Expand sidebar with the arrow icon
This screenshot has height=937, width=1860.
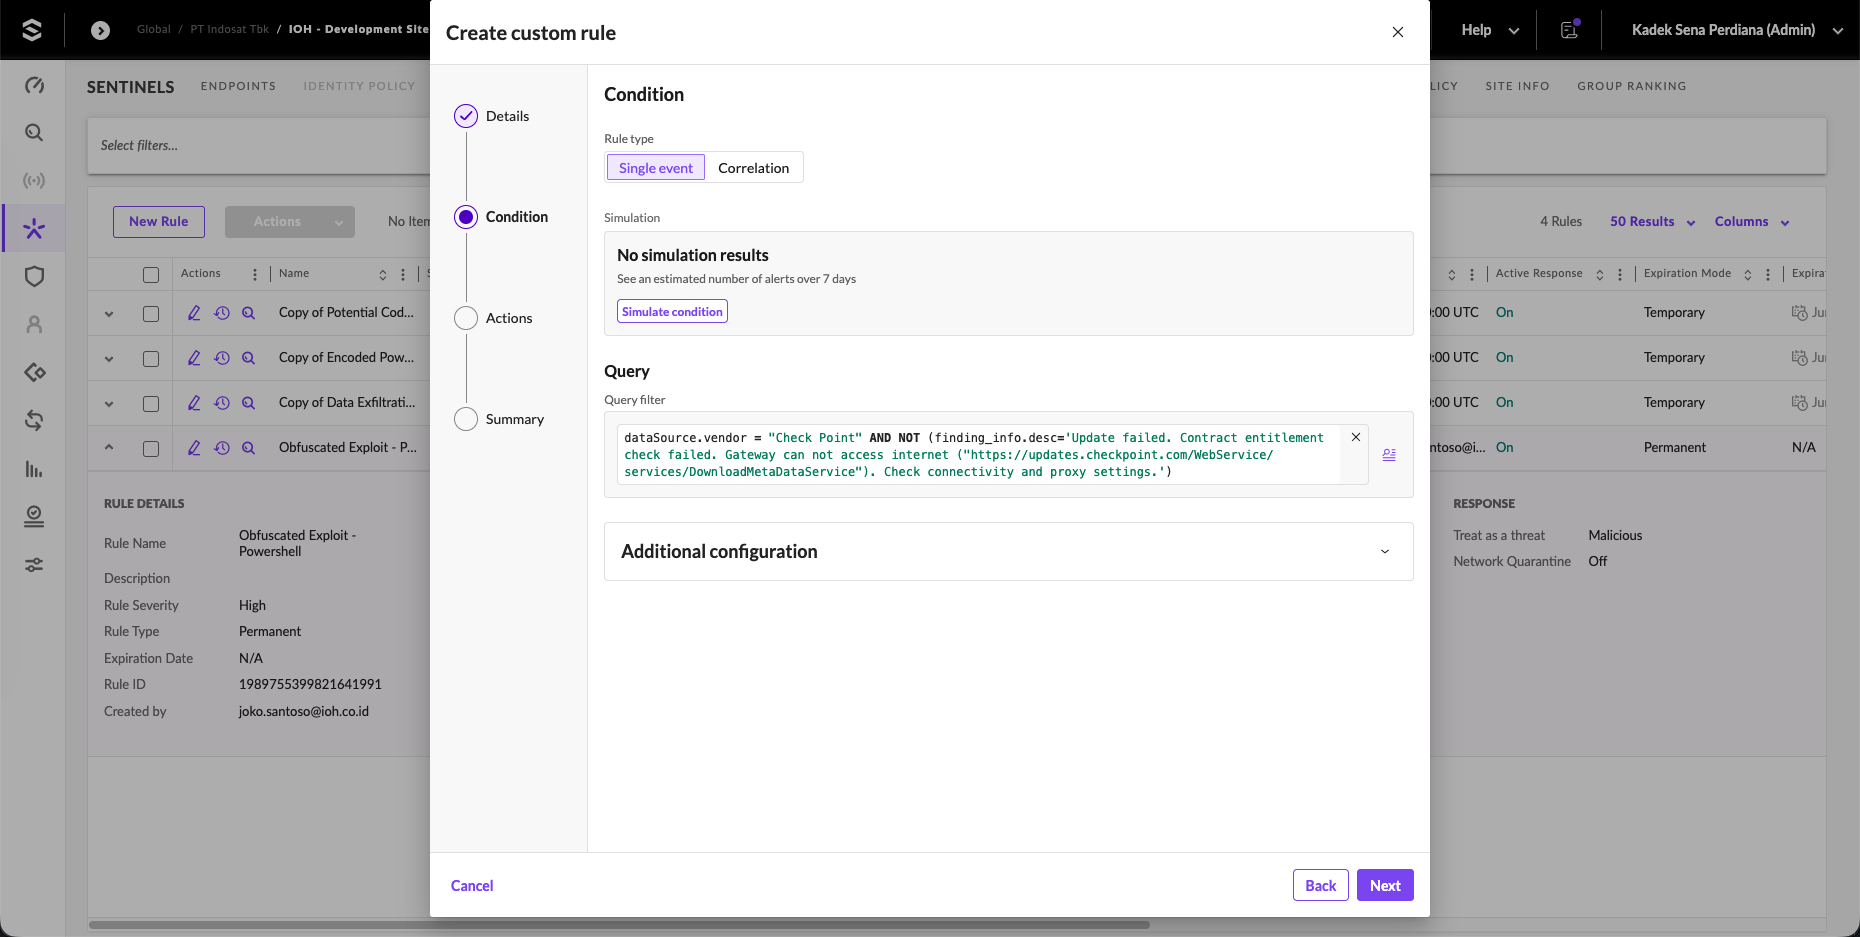[x=100, y=30]
